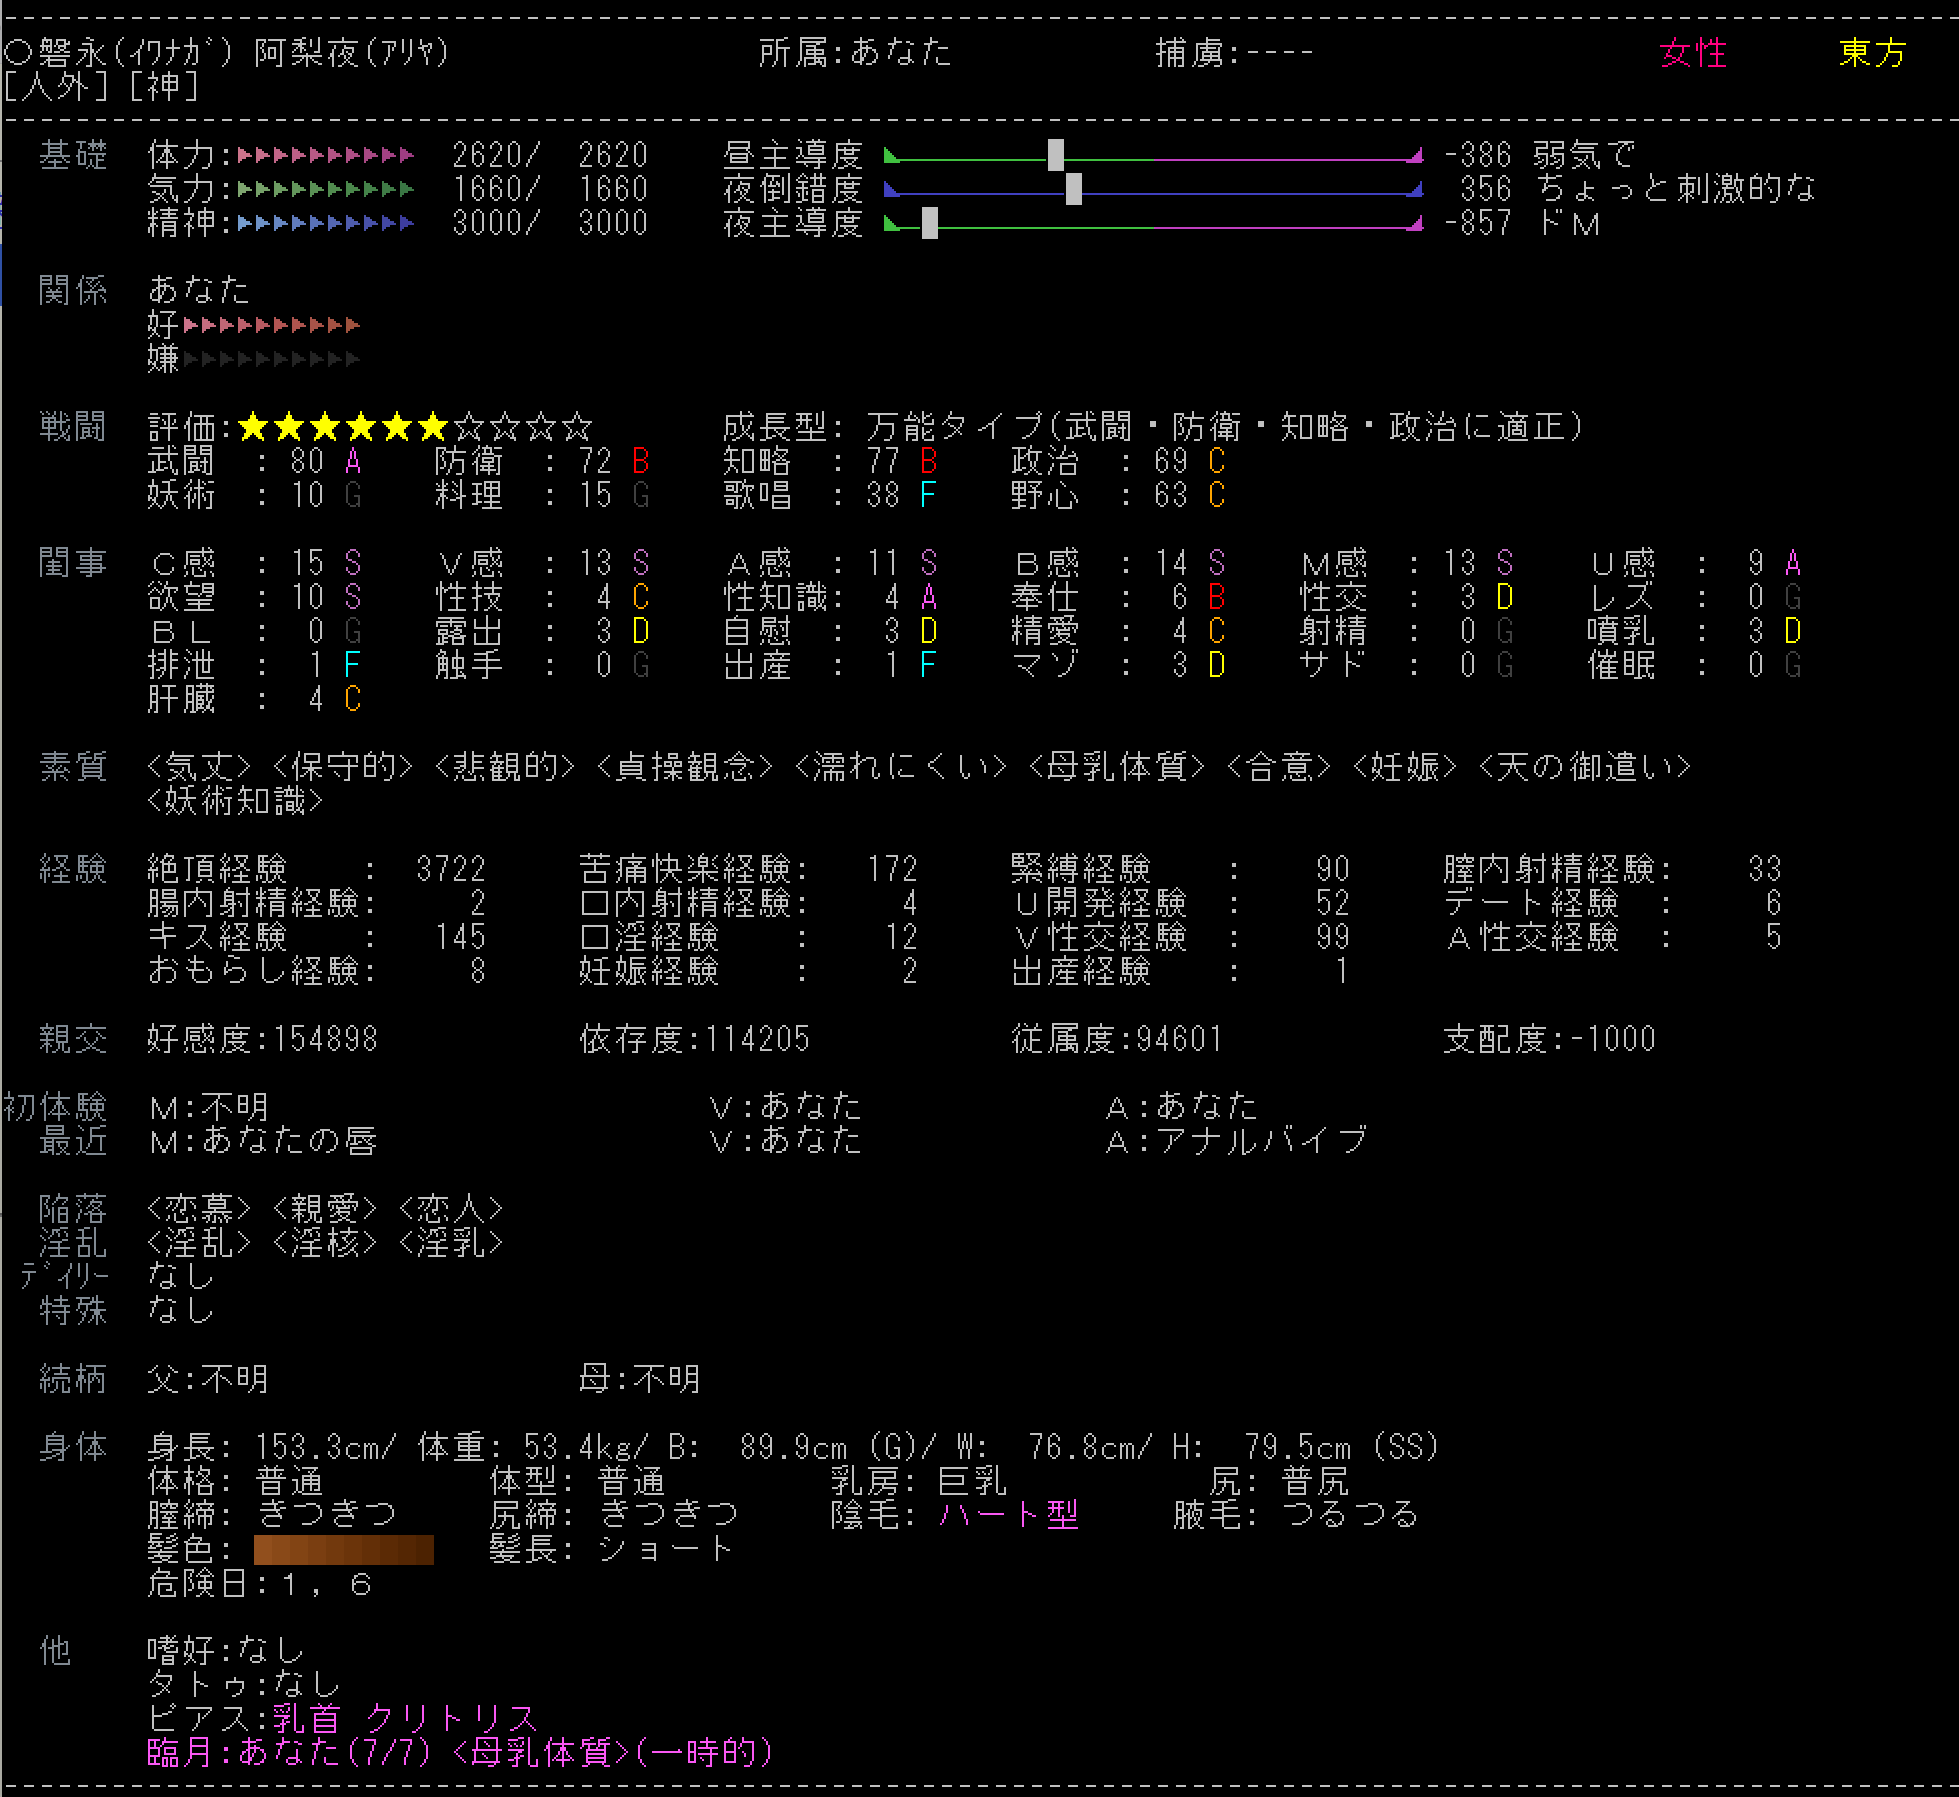This screenshot has height=1797, width=1959.
Task: Click the pink 乳首 piercing text
Action: coord(307,1719)
